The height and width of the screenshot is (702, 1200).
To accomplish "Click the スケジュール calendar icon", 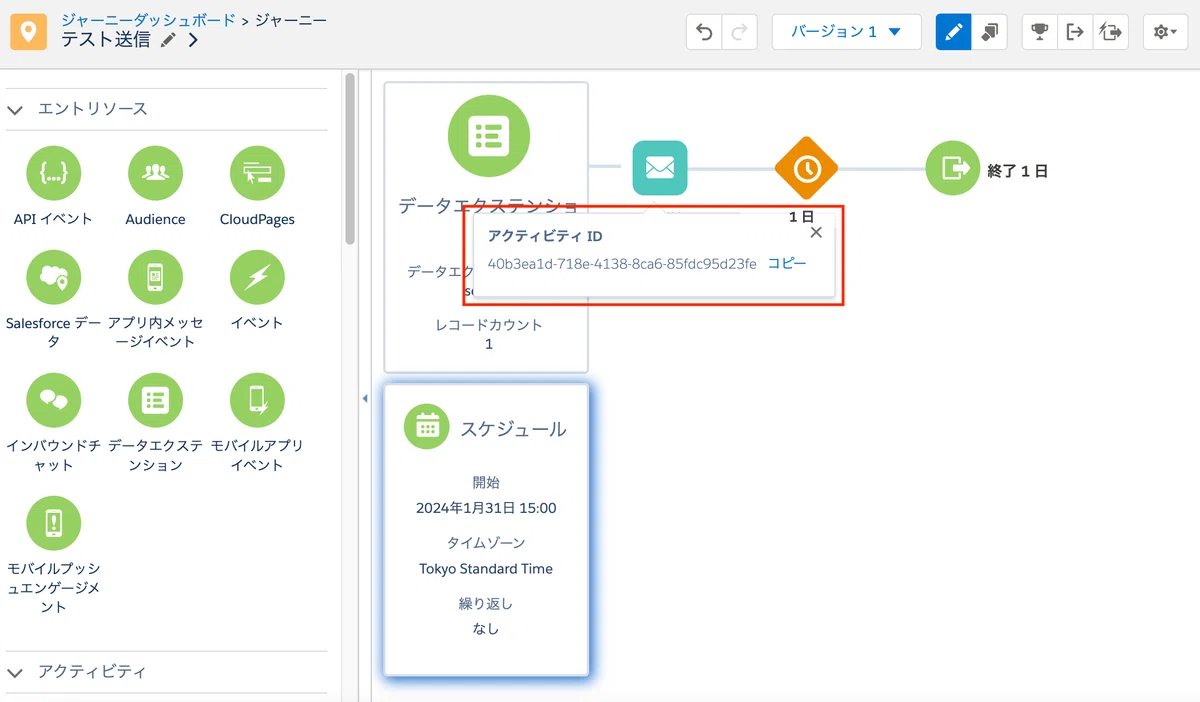I will tap(428, 428).
